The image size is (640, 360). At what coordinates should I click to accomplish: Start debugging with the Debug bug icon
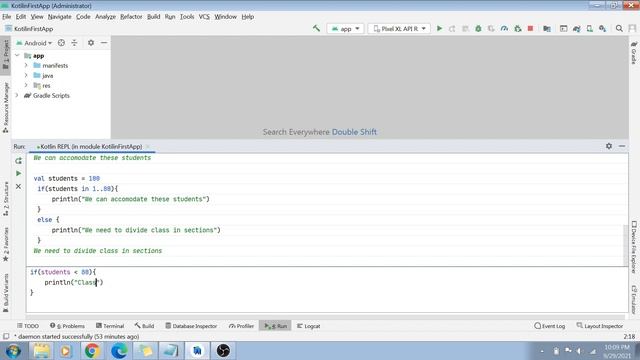tap(478, 29)
